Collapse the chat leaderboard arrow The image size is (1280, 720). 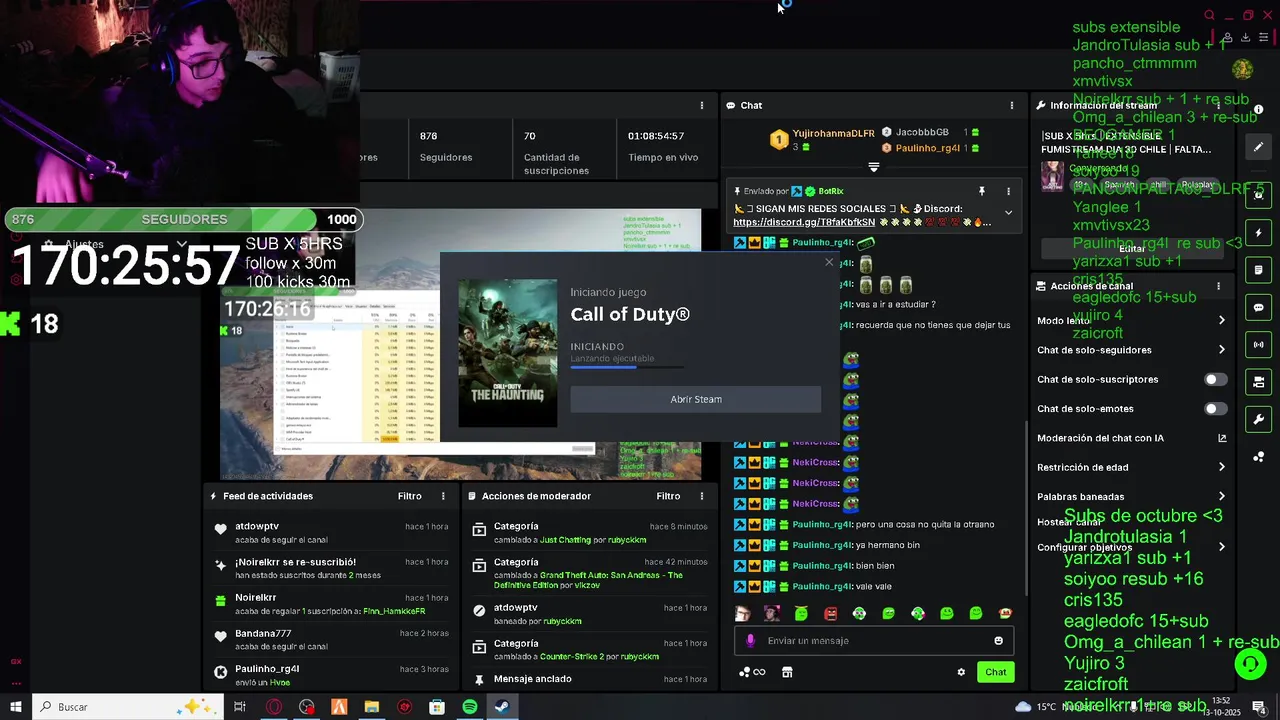pos(873,167)
